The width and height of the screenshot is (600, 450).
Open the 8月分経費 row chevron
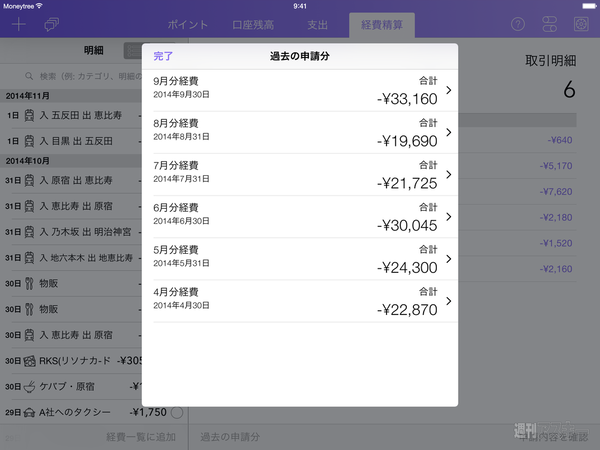point(449,132)
